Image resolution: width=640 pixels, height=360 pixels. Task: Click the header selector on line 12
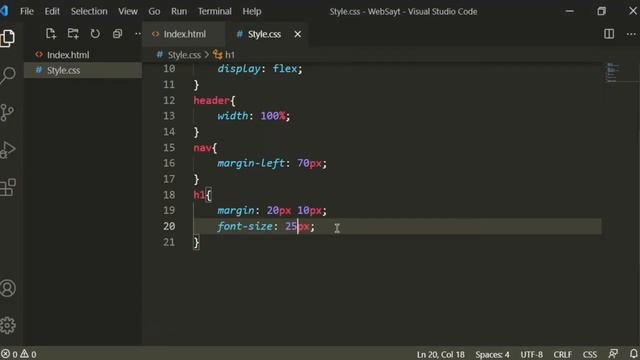[x=211, y=100]
